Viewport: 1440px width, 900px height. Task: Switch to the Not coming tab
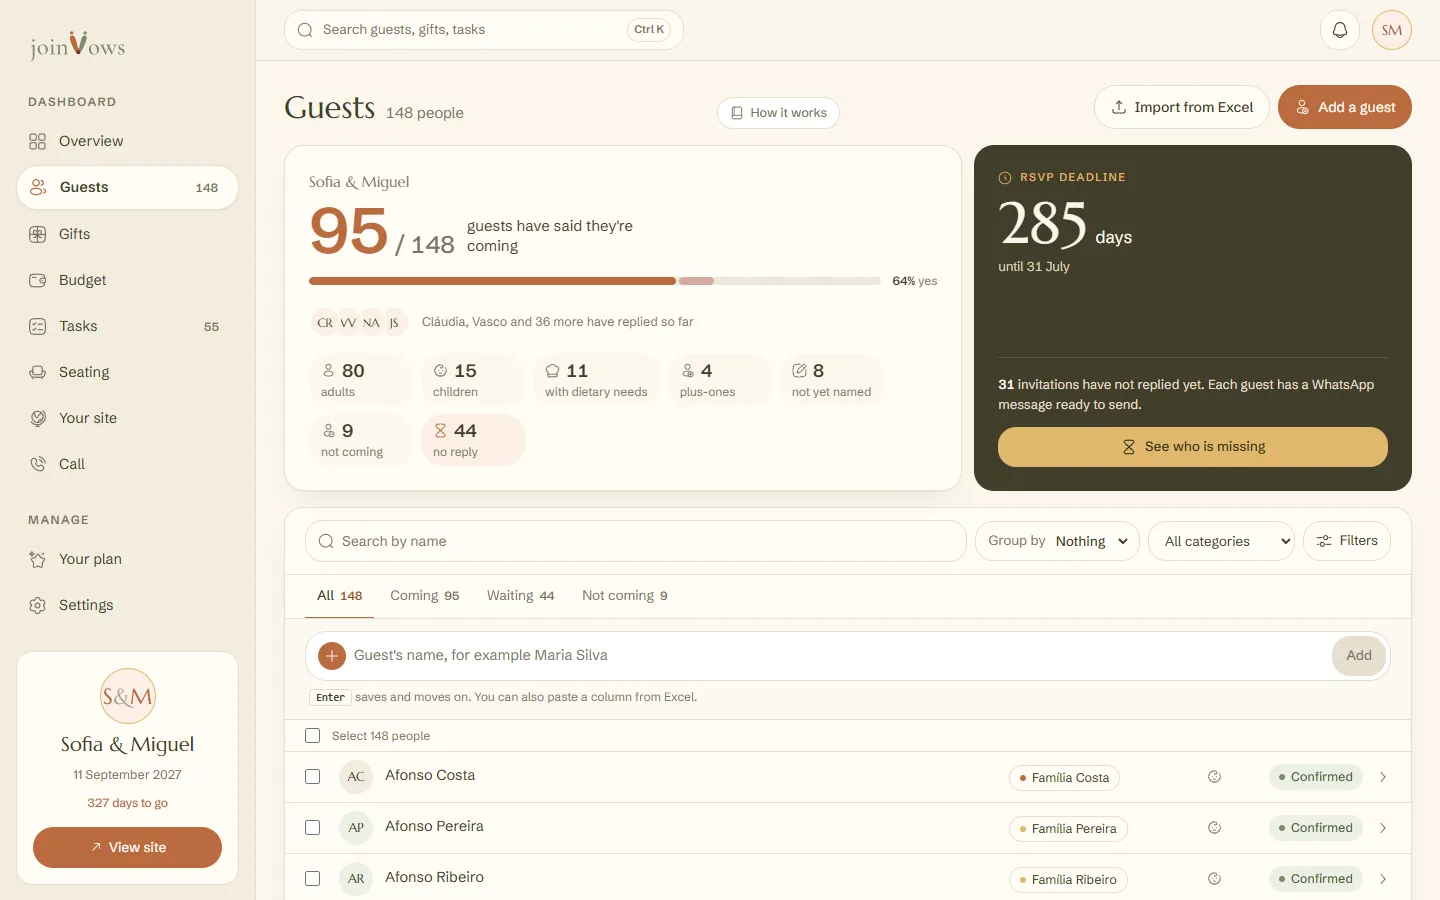(625, 596)
